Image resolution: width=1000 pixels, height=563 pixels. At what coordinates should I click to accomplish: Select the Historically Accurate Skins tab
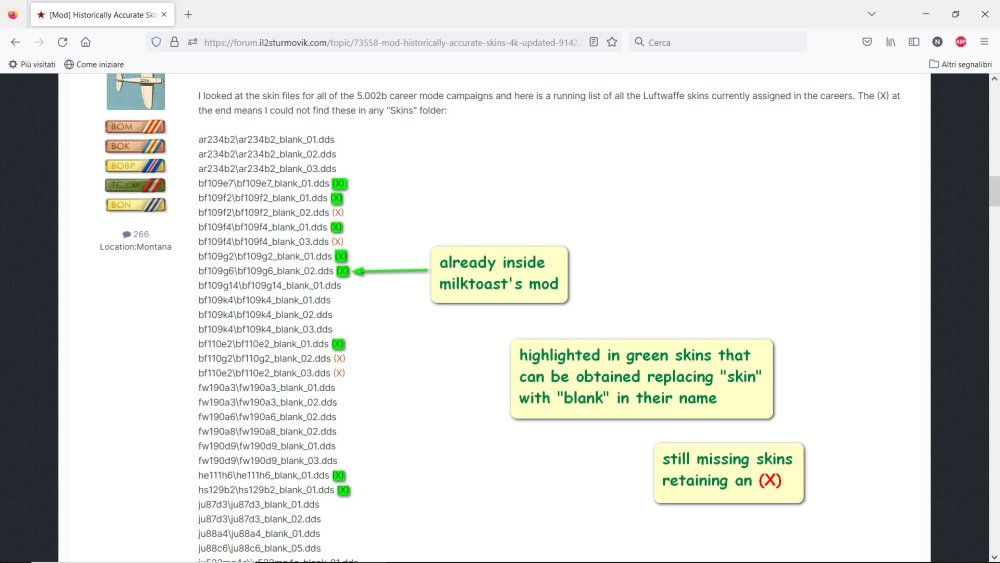tap(98, 14)
